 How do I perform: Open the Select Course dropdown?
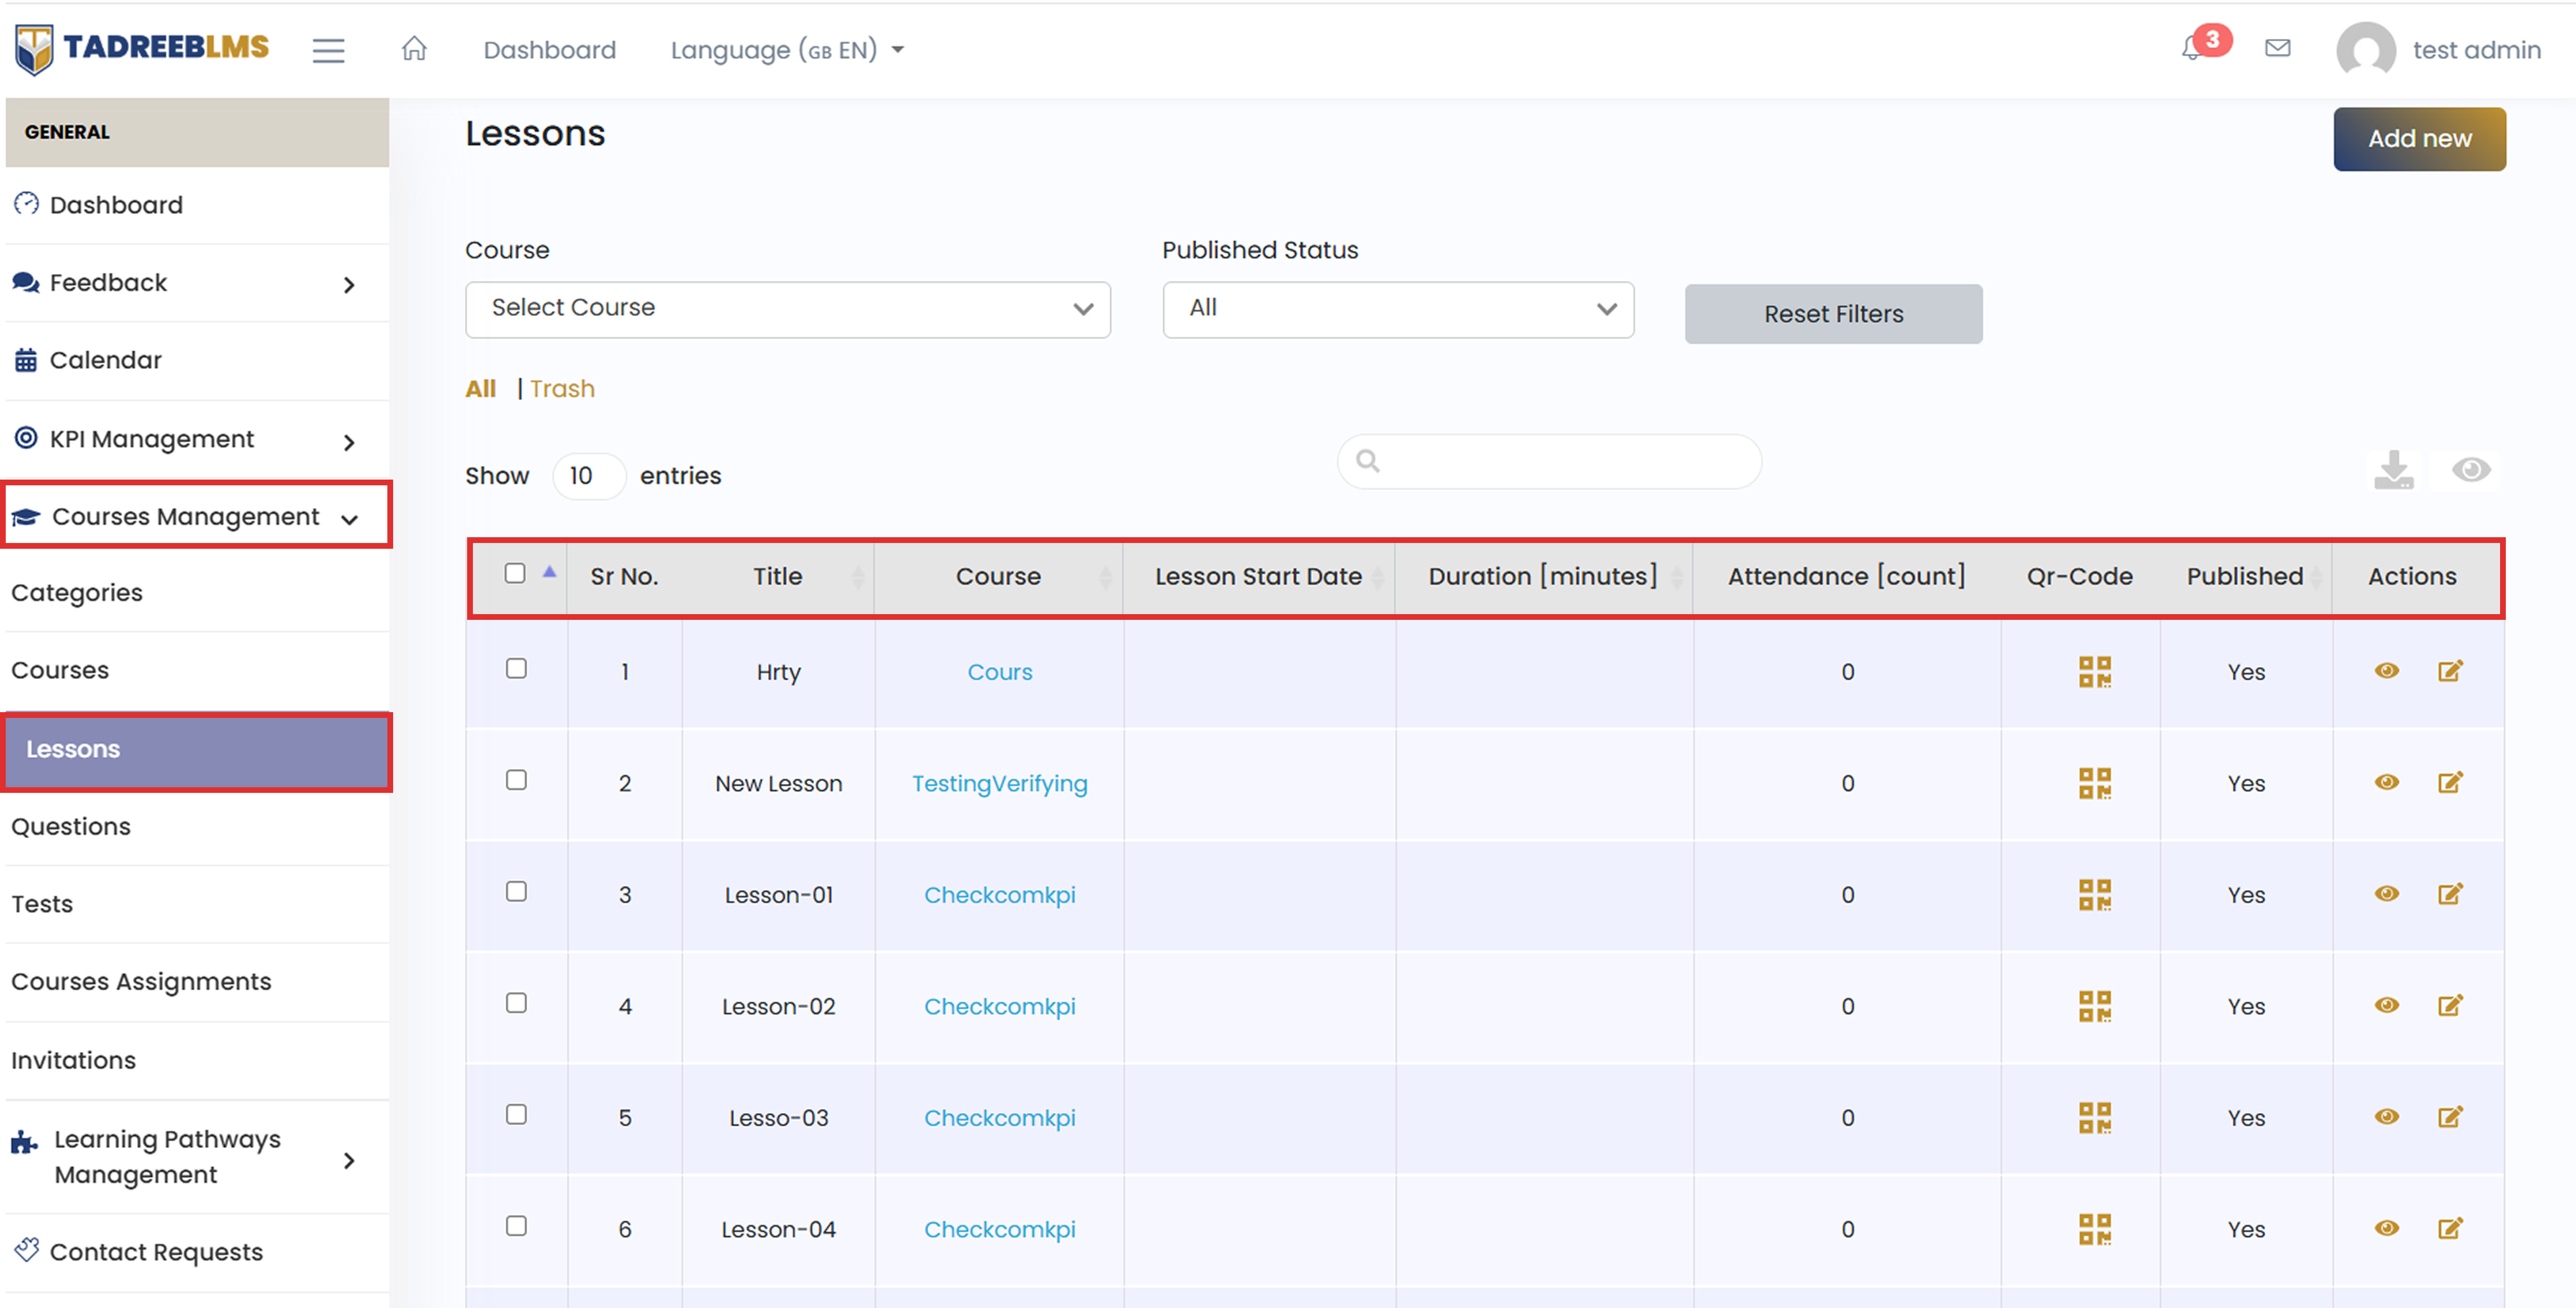coord(787,309)
